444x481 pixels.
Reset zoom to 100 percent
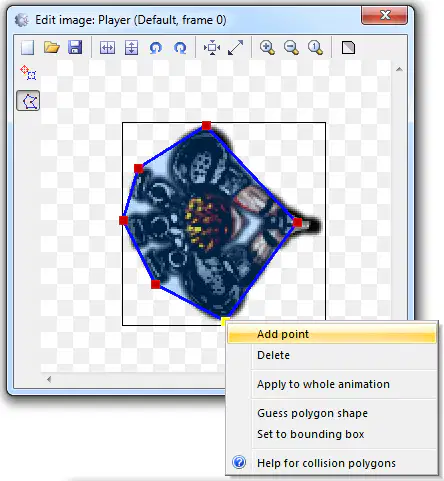[315, 48]
